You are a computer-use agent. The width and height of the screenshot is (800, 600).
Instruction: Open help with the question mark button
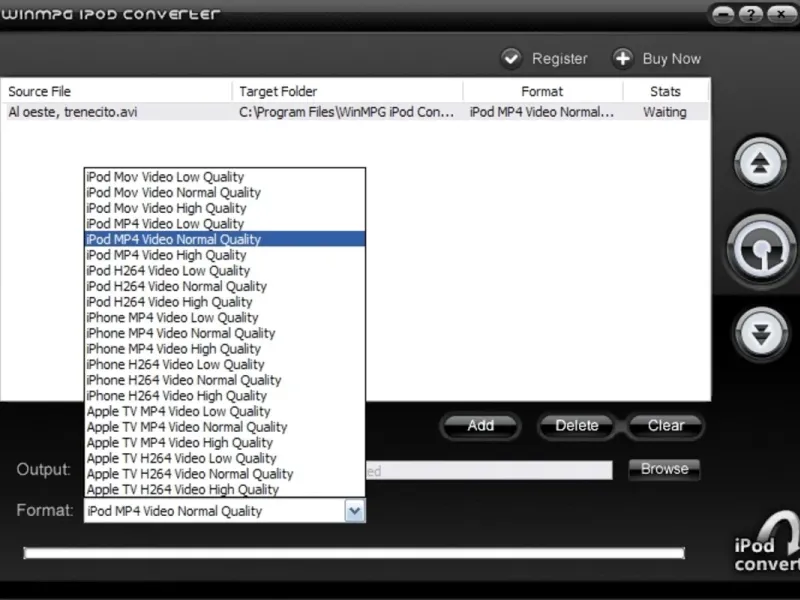pos(751,14)
